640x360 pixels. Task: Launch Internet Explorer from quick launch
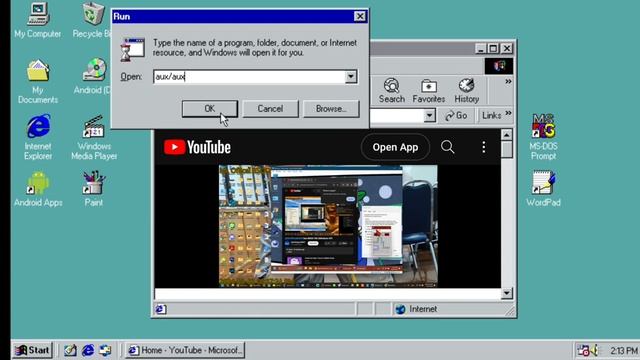click(88, 350)
